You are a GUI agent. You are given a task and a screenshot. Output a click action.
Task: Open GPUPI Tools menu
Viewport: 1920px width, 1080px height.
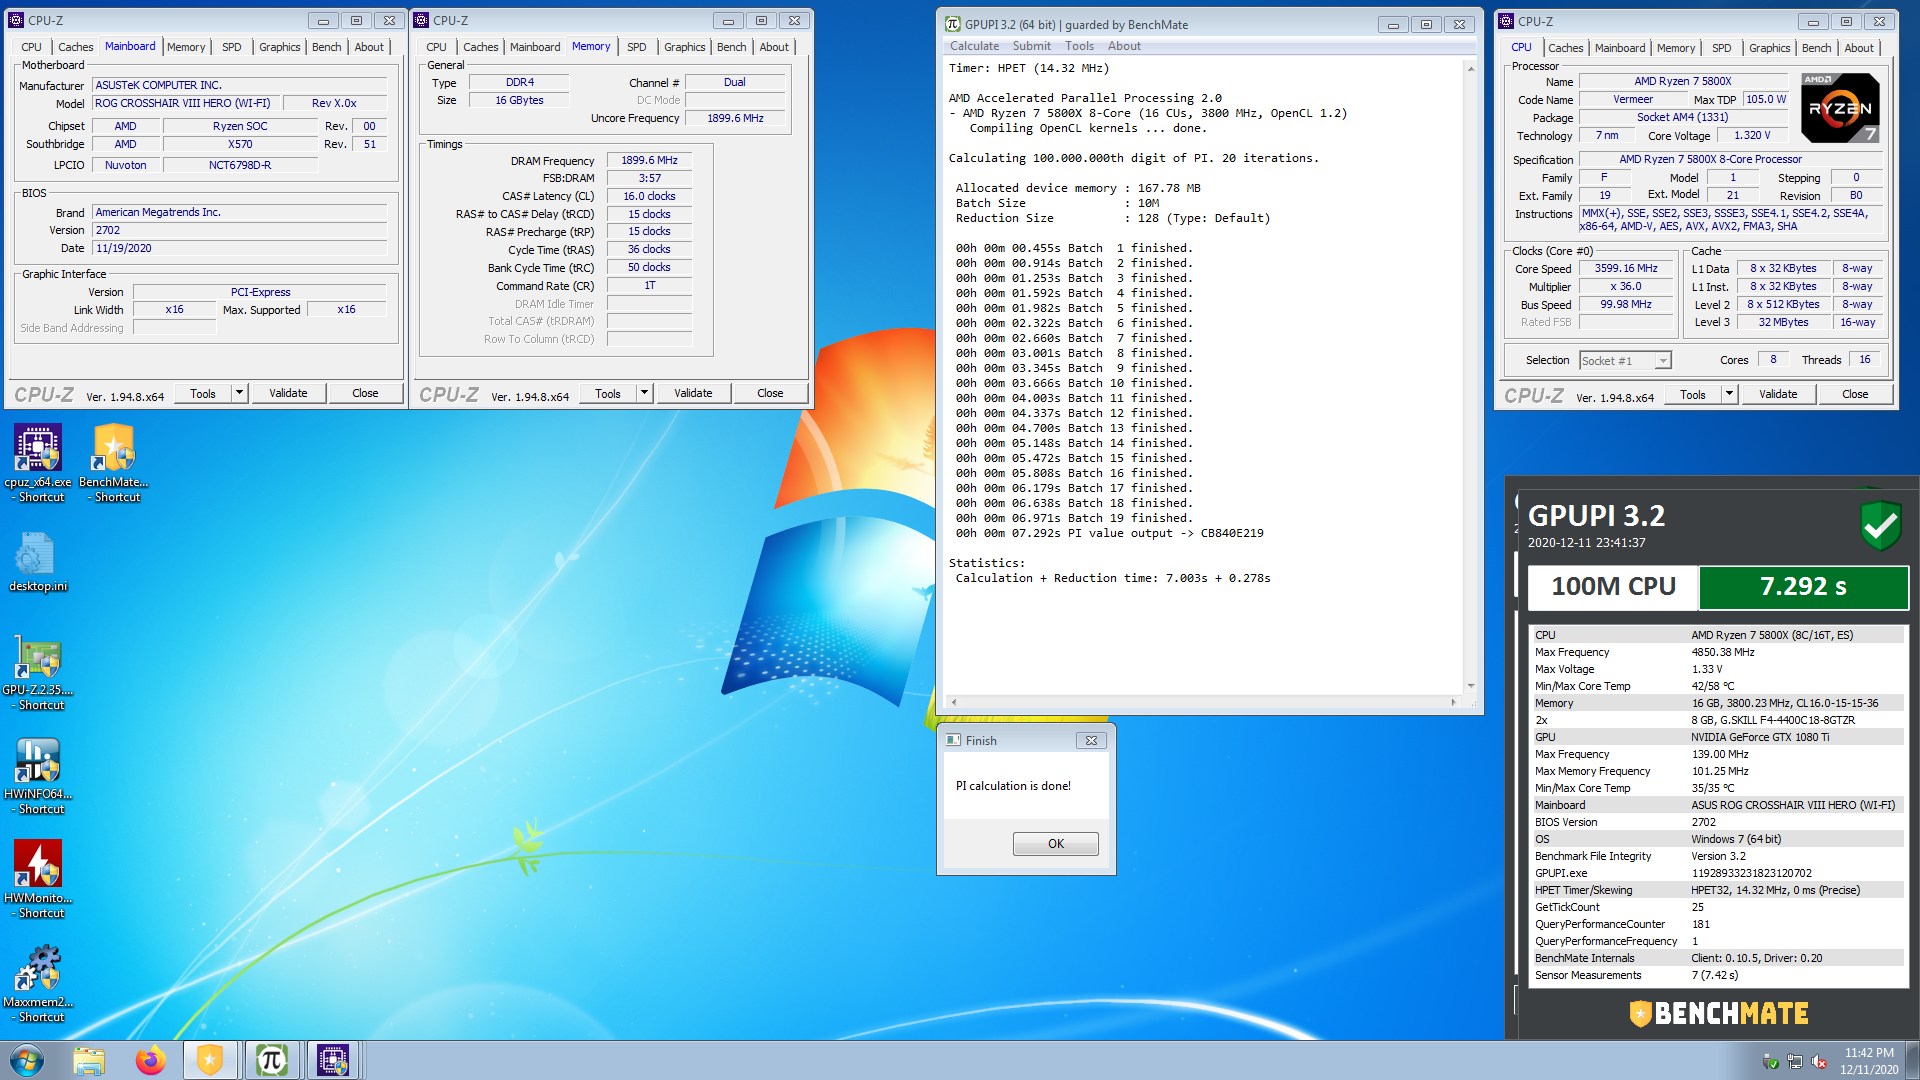click(x=1079, y=46)
